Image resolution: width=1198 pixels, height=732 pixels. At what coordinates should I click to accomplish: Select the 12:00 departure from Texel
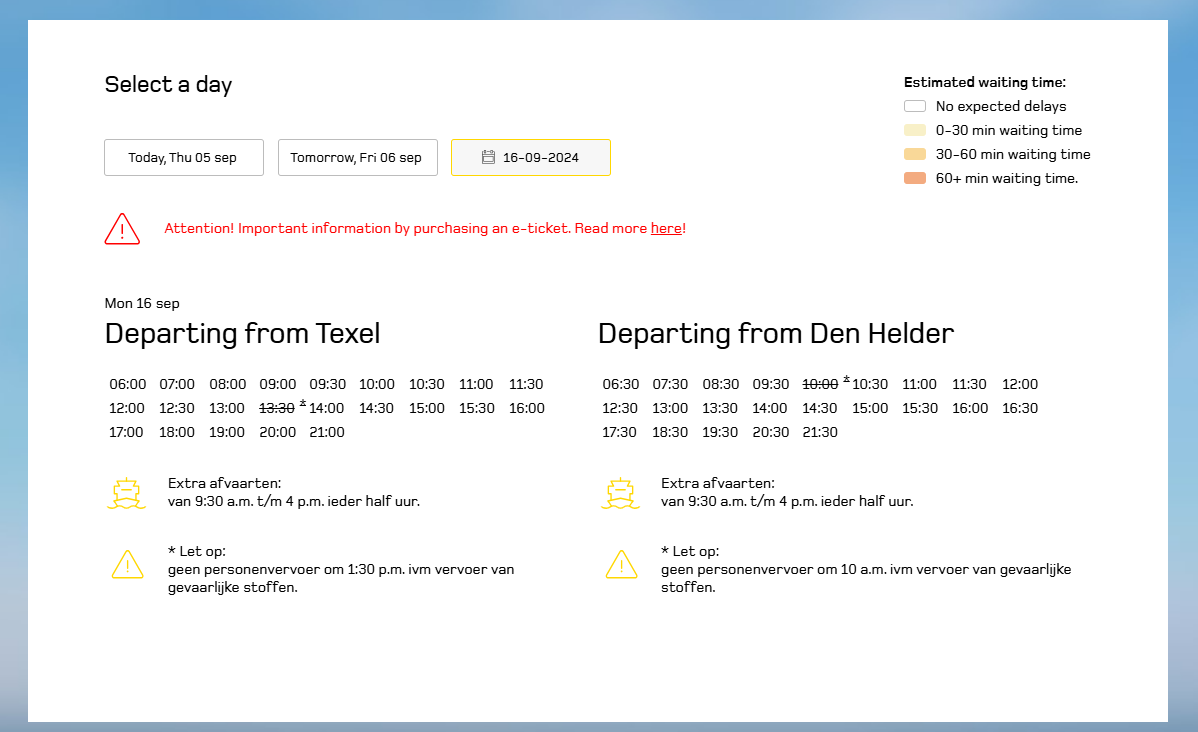[127, 408]
